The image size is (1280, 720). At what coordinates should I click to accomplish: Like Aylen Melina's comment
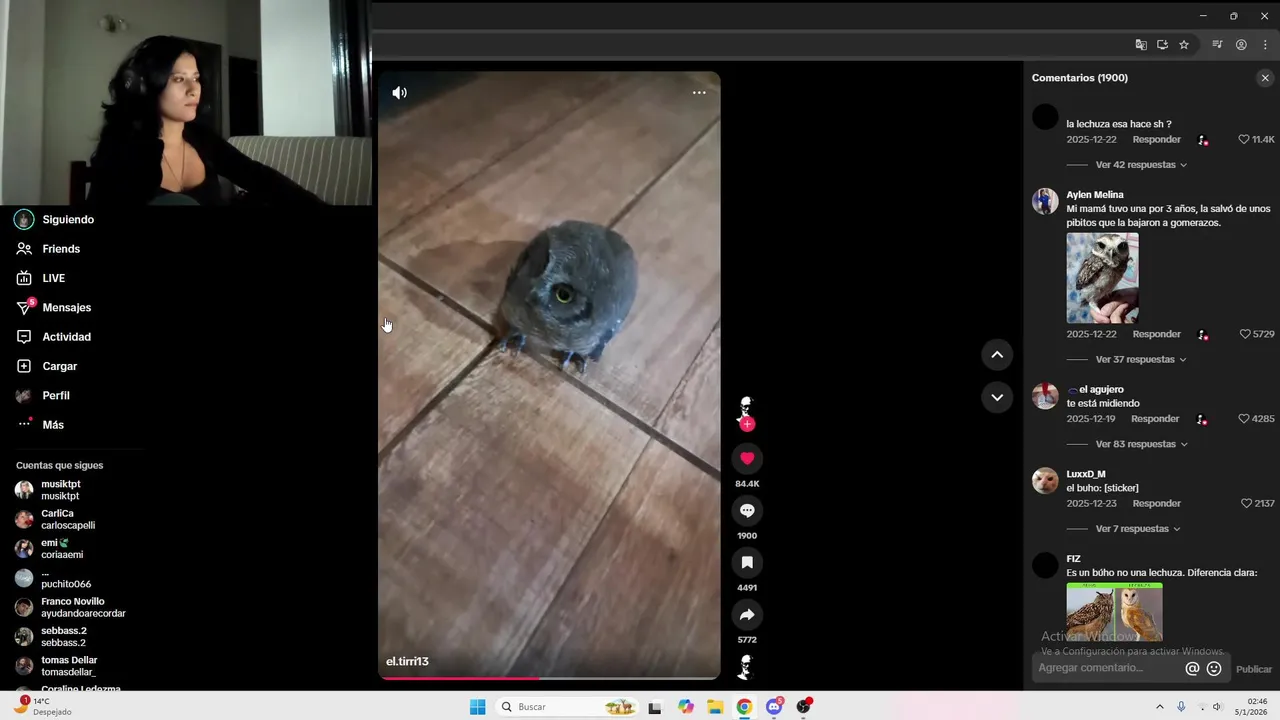(1244, 334)
